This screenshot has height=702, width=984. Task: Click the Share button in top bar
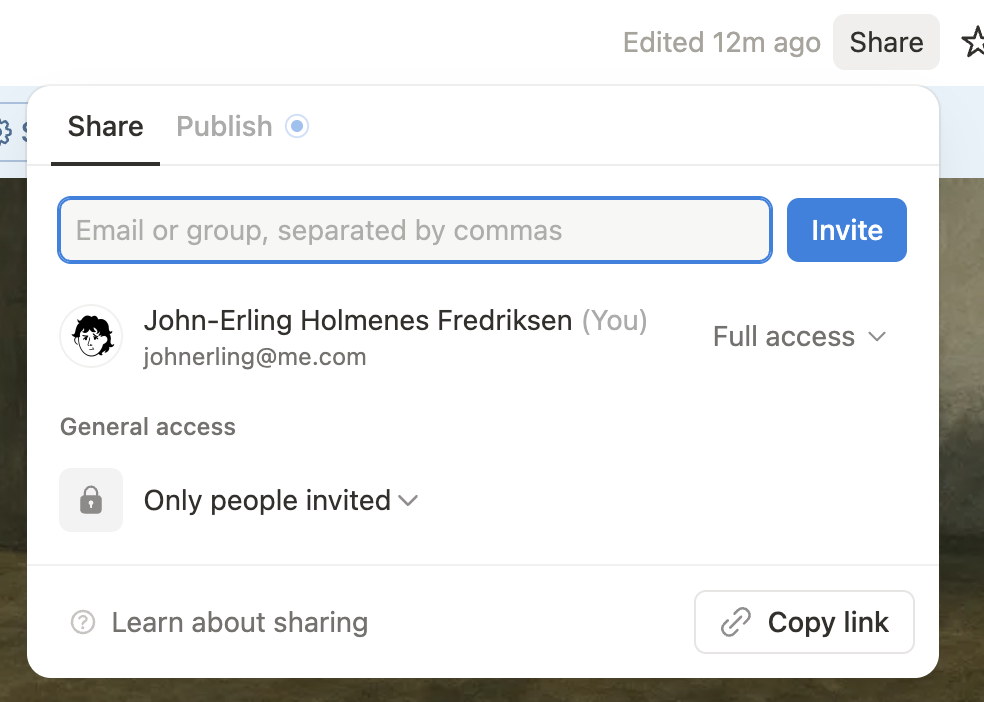click(x=886, y=42)
